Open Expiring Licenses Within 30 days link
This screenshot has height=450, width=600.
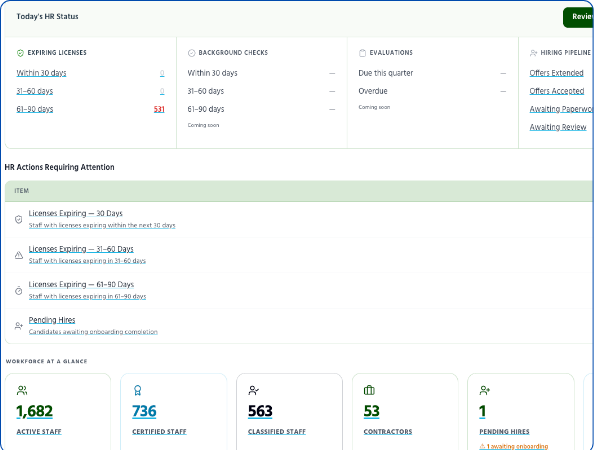pos(41,73)
